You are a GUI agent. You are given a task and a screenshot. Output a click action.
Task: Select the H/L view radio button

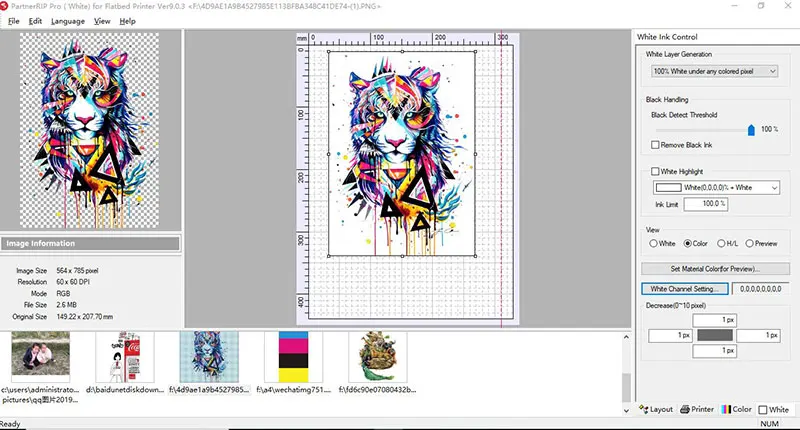coord(721,243)
